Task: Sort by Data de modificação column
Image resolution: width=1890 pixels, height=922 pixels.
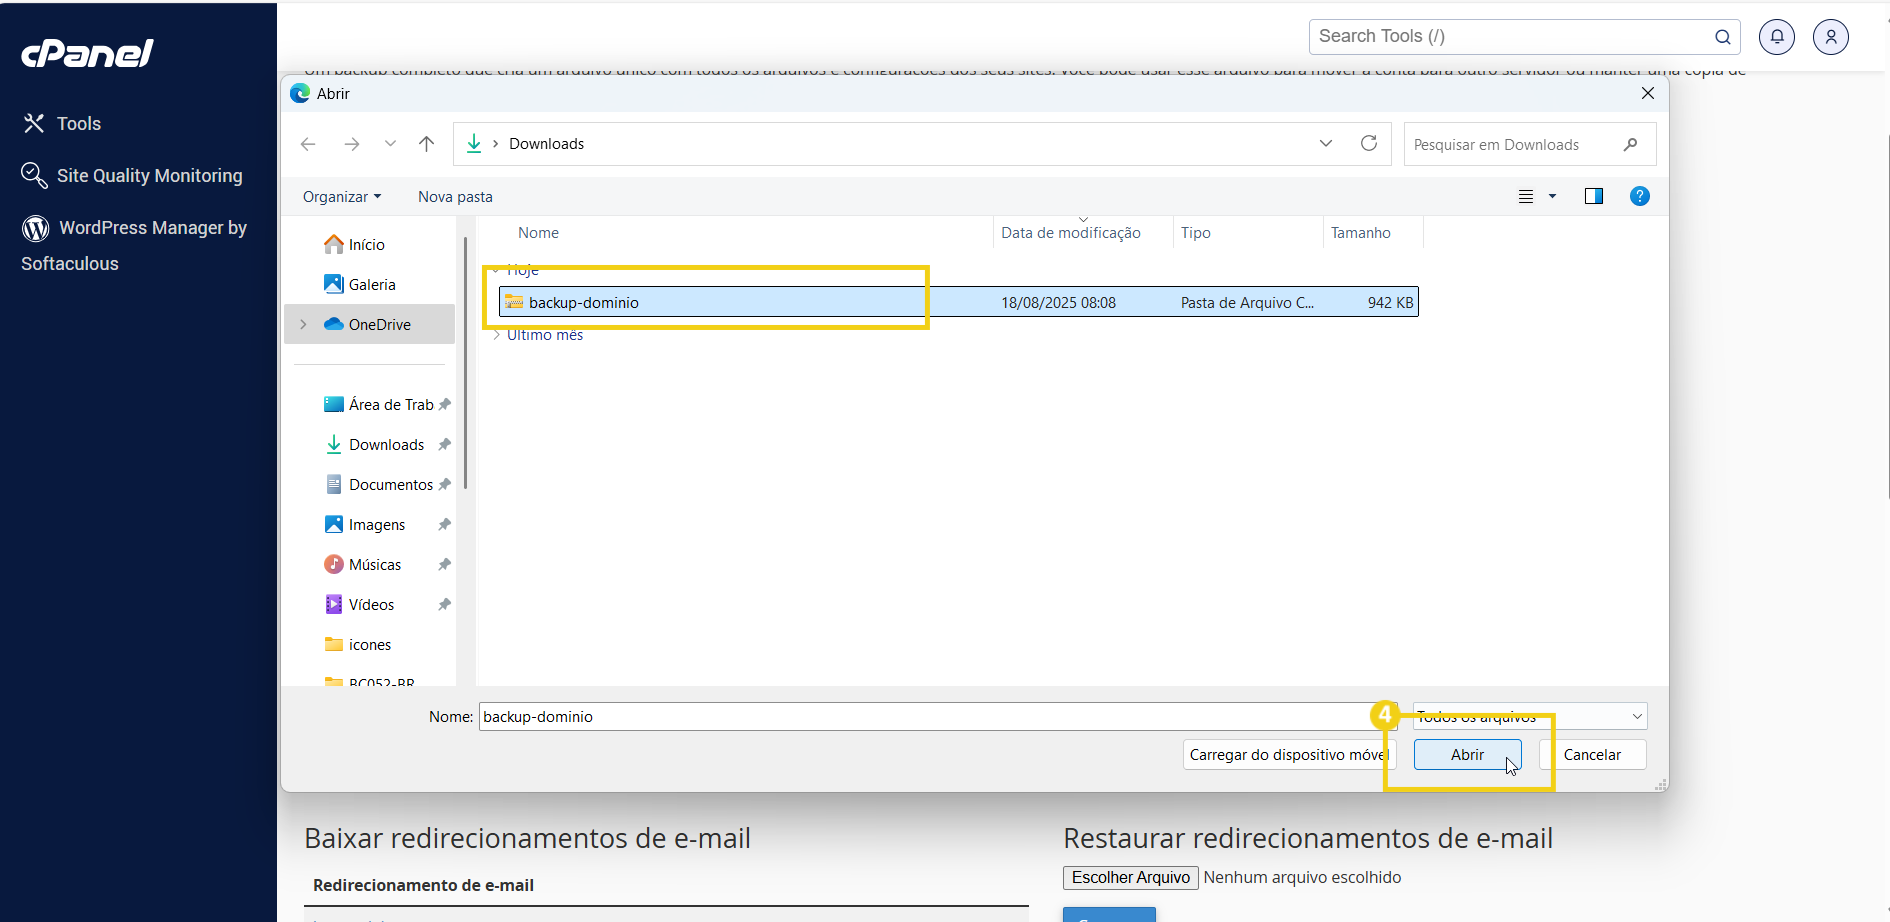Action: pyautogui.click(x=1071, y=232)
